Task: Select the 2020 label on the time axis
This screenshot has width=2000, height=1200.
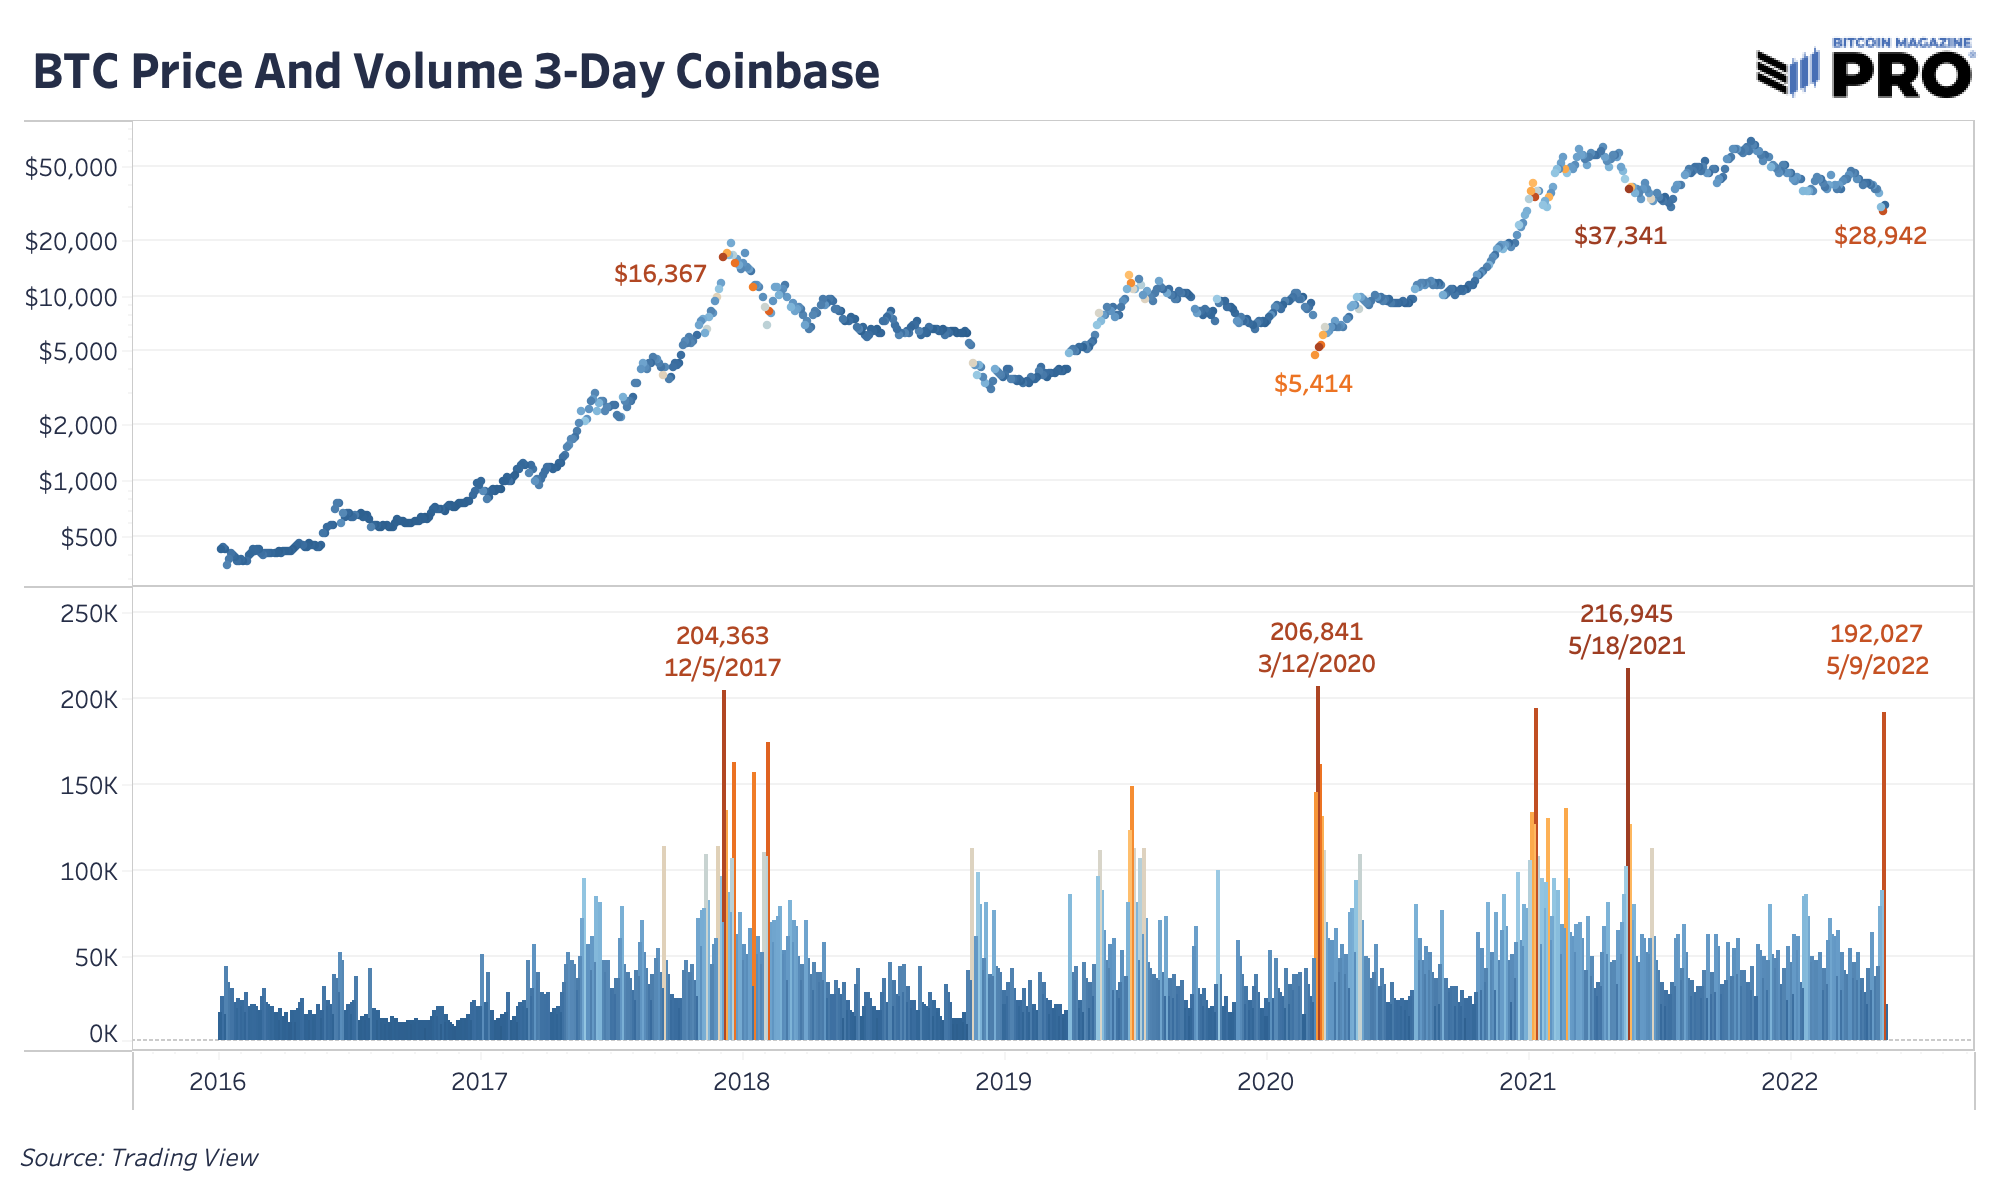Action: click(x=1266, y=1081)
